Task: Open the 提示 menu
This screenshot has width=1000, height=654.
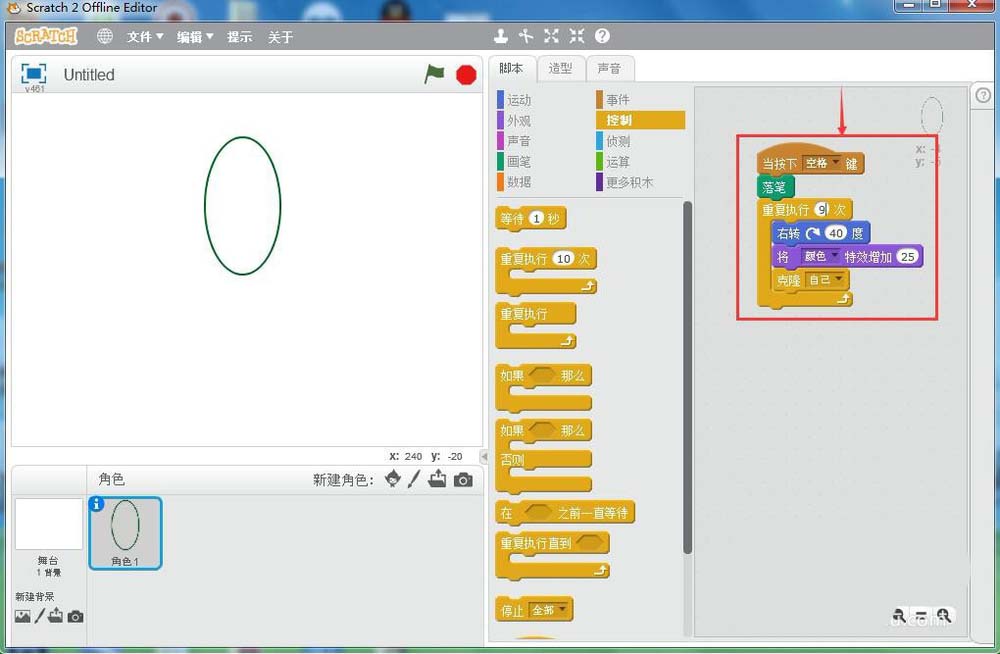Action: coord(240,37)
